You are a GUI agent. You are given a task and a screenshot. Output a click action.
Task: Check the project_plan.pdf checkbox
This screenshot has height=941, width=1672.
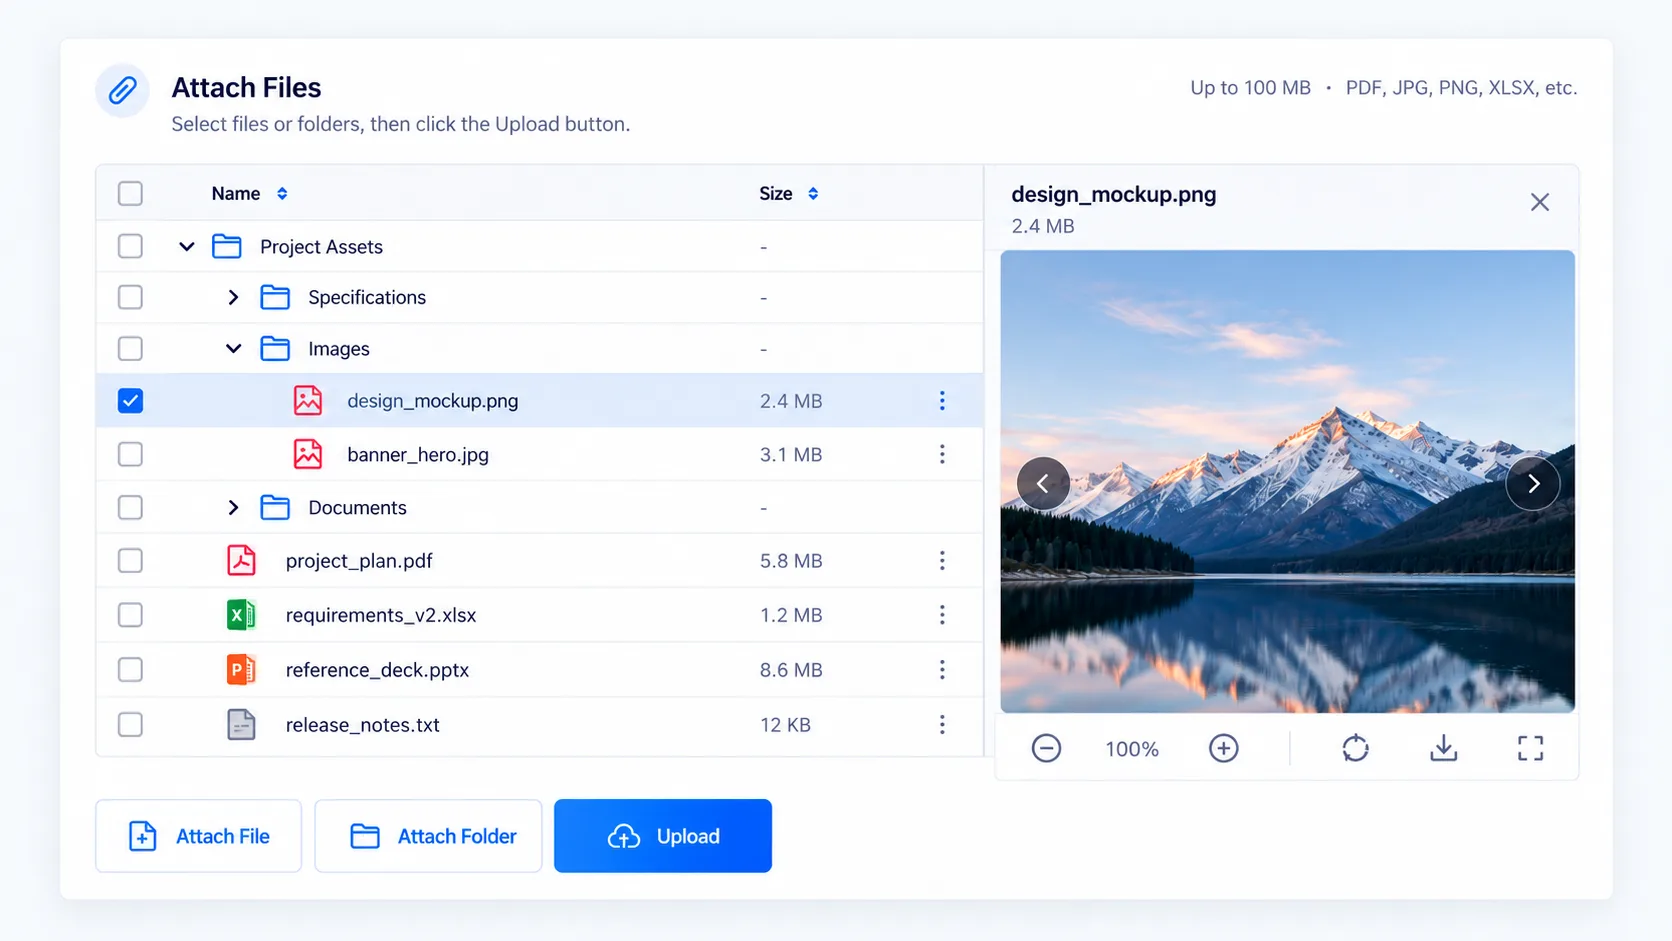tap(130, 560)
